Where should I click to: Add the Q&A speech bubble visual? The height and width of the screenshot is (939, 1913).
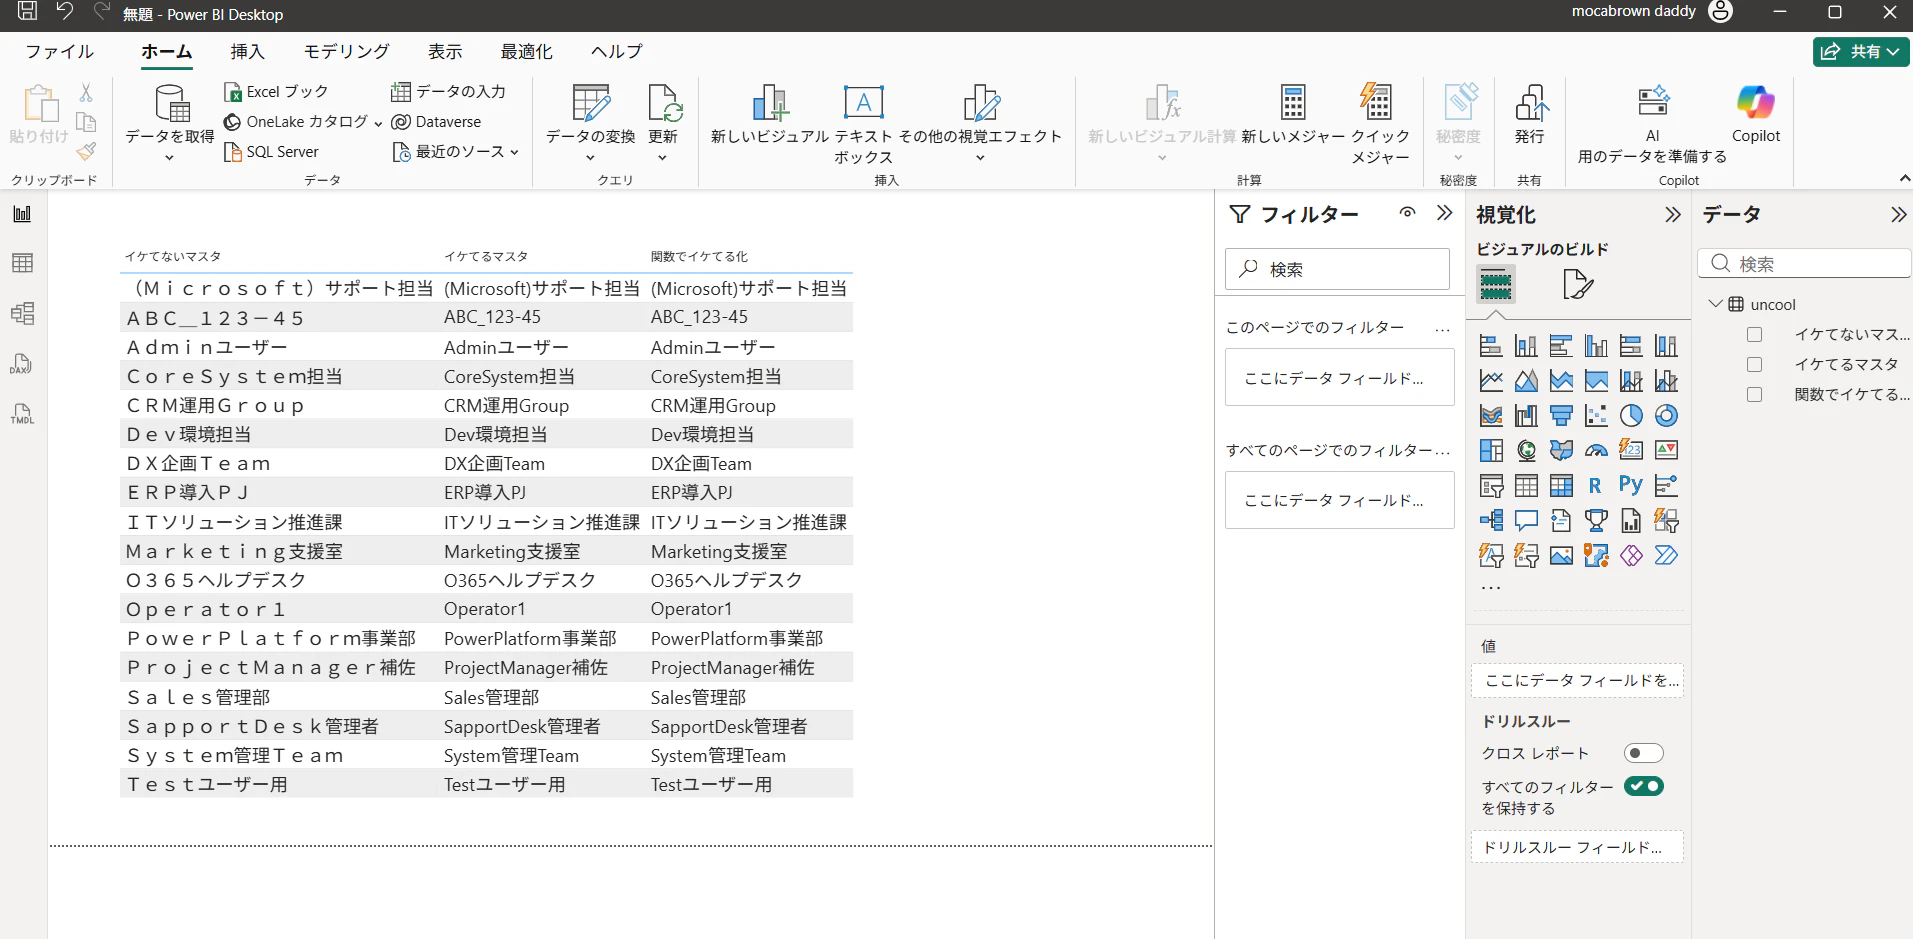pyautogui.click(x=1526, y=521)
